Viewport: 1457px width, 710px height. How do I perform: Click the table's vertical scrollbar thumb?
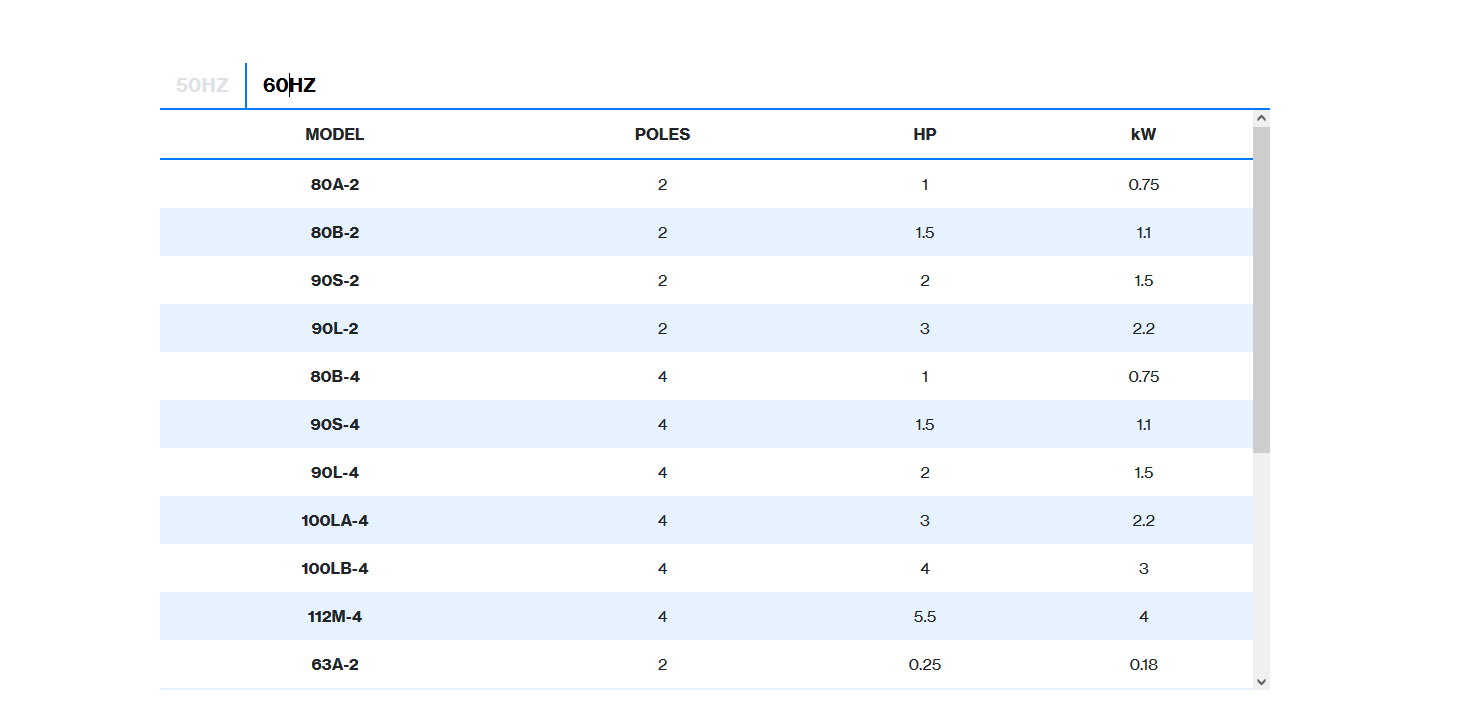(1261, 290)
